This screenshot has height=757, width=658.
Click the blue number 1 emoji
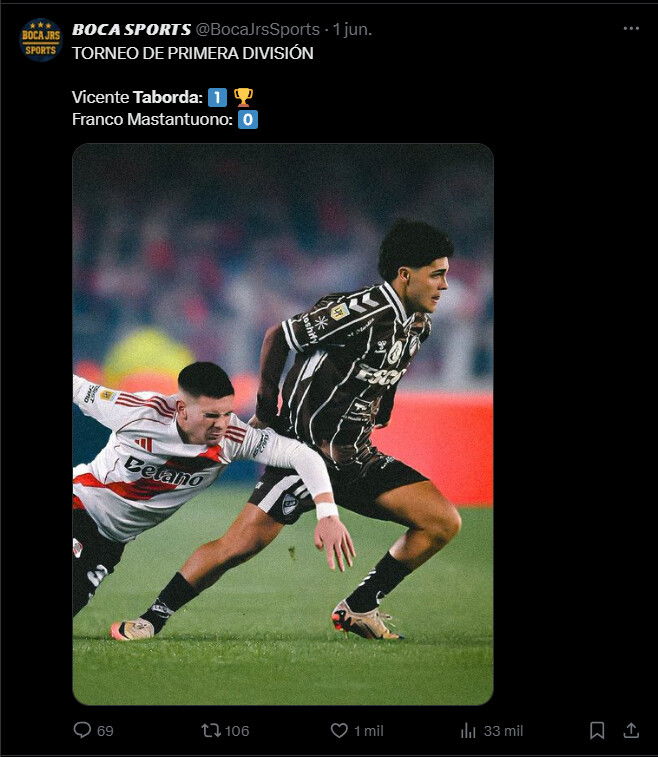[x=217, y=98]
